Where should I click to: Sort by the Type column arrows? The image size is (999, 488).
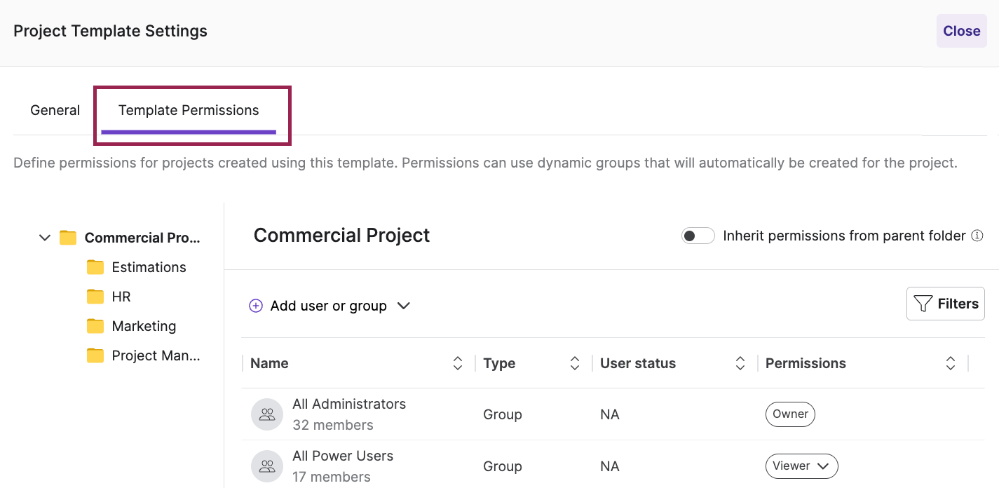click(x=575, y=363)
